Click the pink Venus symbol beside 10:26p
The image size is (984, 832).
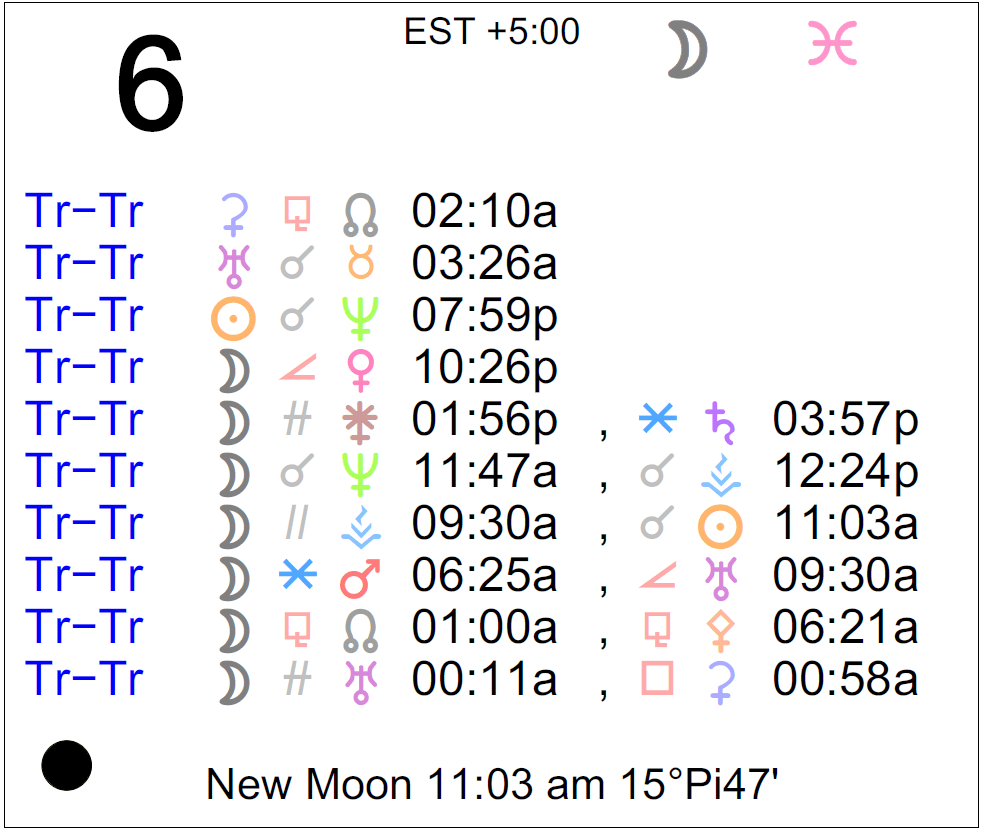pyautogui.click(x=357, y=370)
